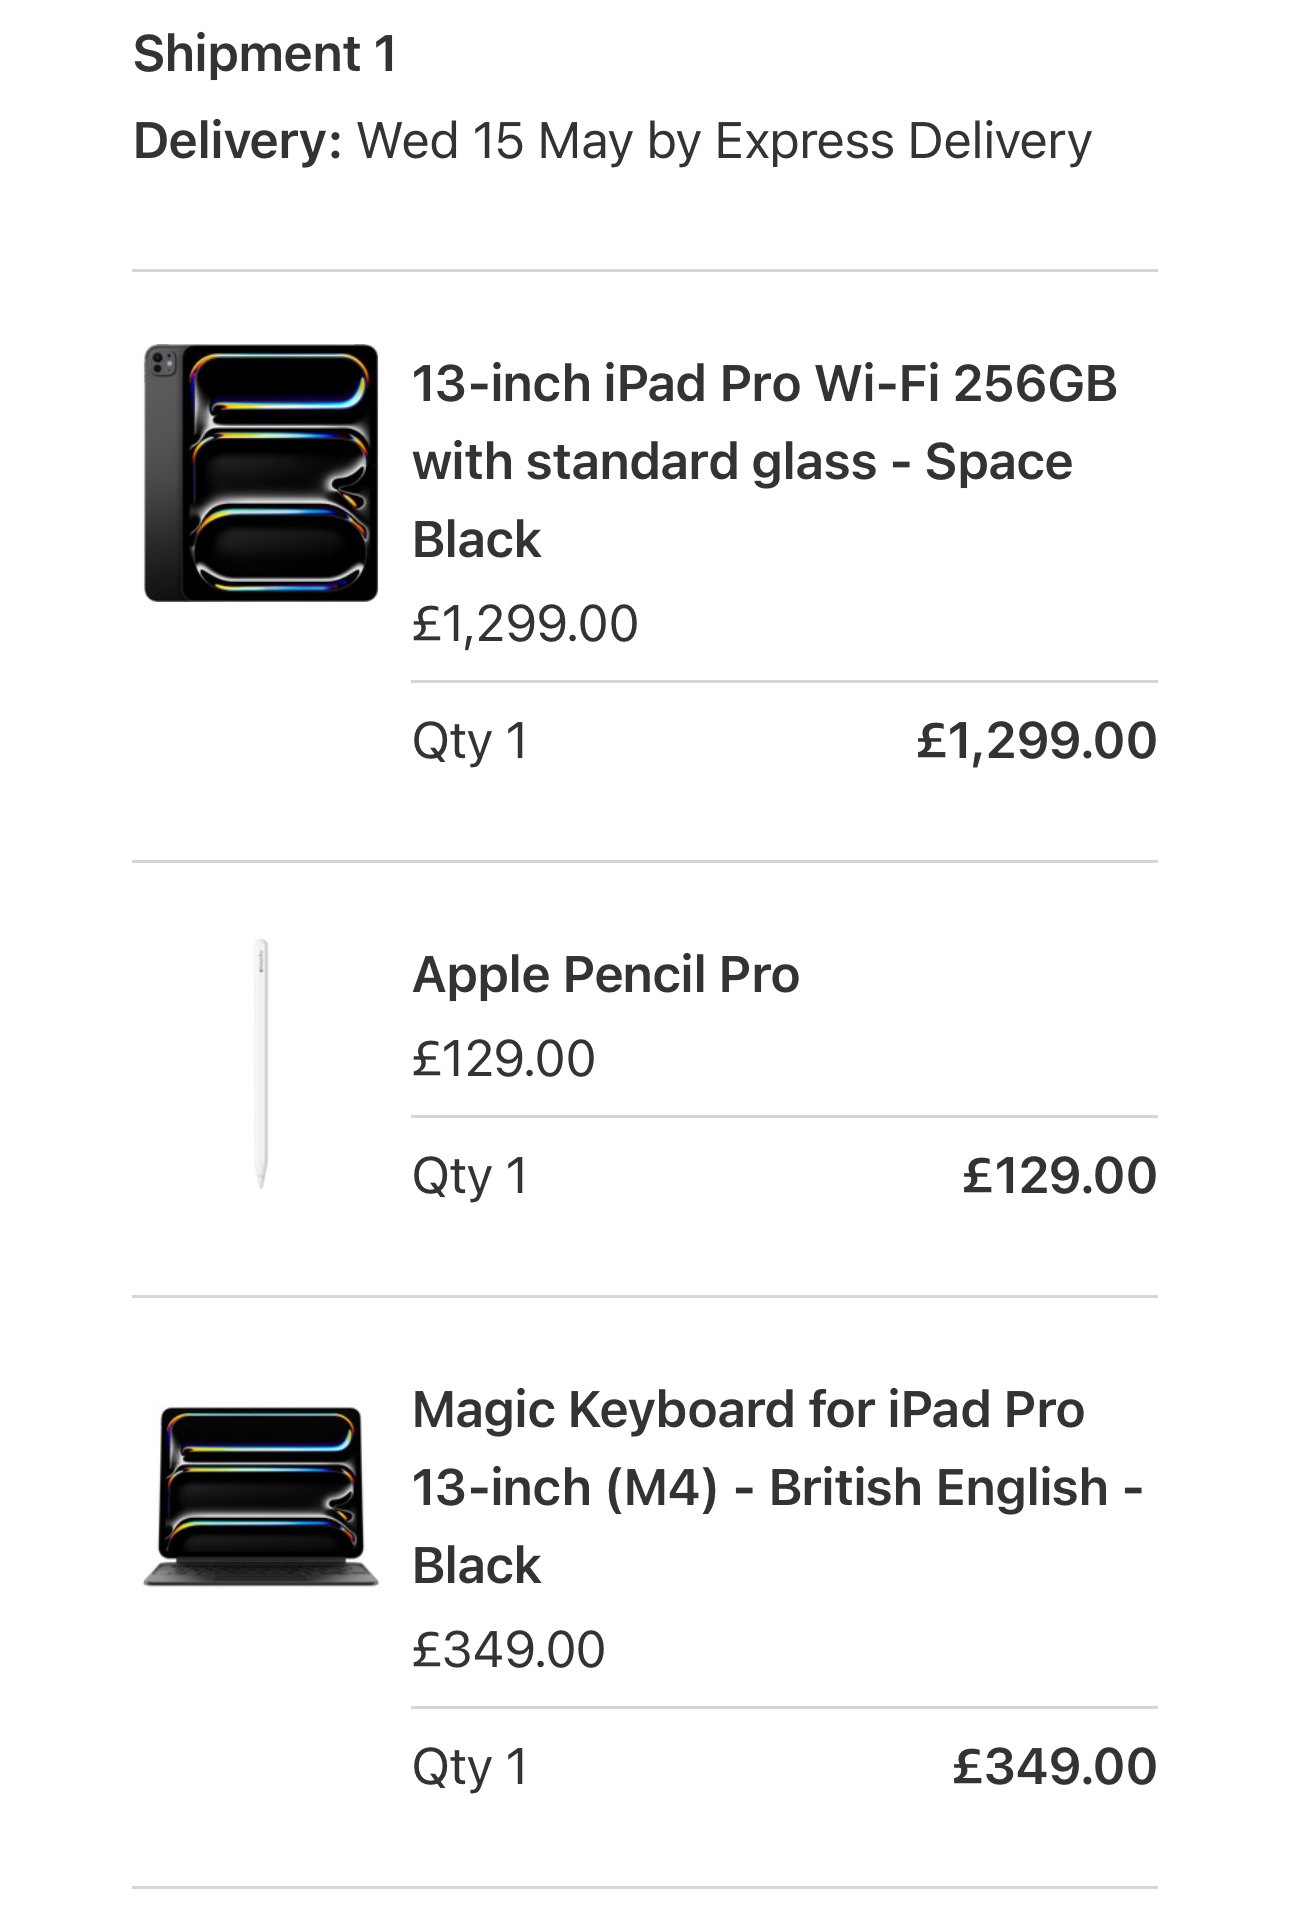The height and width of the screenshot is (1930, 1290).
Task: Click Qty 1 for the Apple Pencil Pro
Action: [x=470, y=1177]
